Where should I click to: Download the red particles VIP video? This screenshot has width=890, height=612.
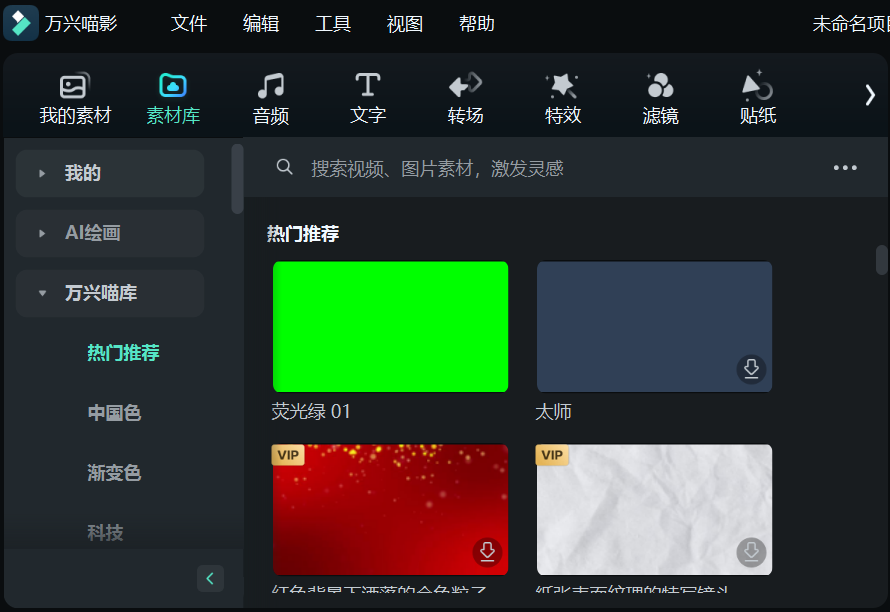(487, 551)
